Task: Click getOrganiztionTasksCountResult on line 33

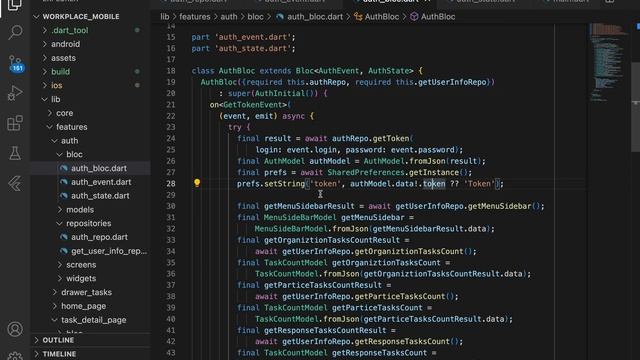Action: (332, 240)
